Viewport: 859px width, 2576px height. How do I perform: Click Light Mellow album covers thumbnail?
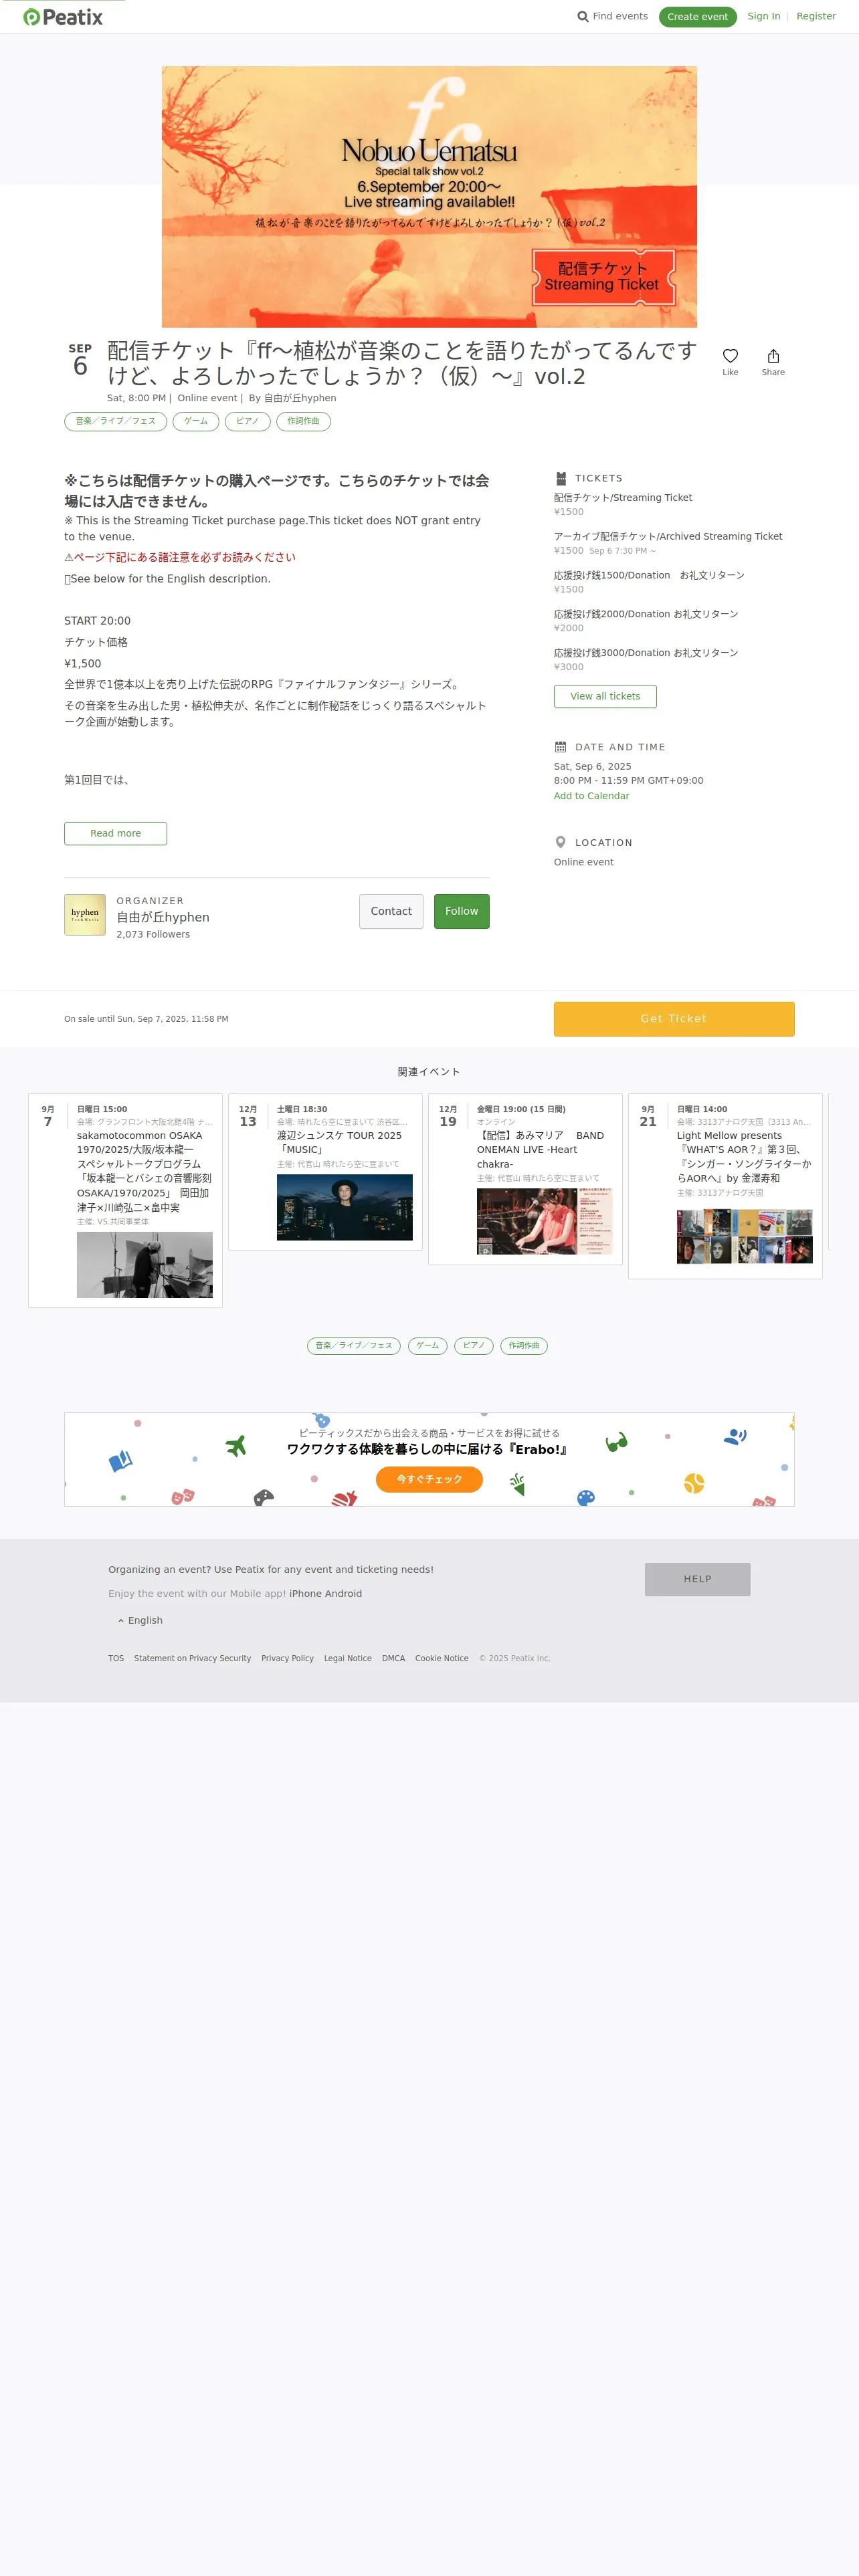click(745, 1237)
